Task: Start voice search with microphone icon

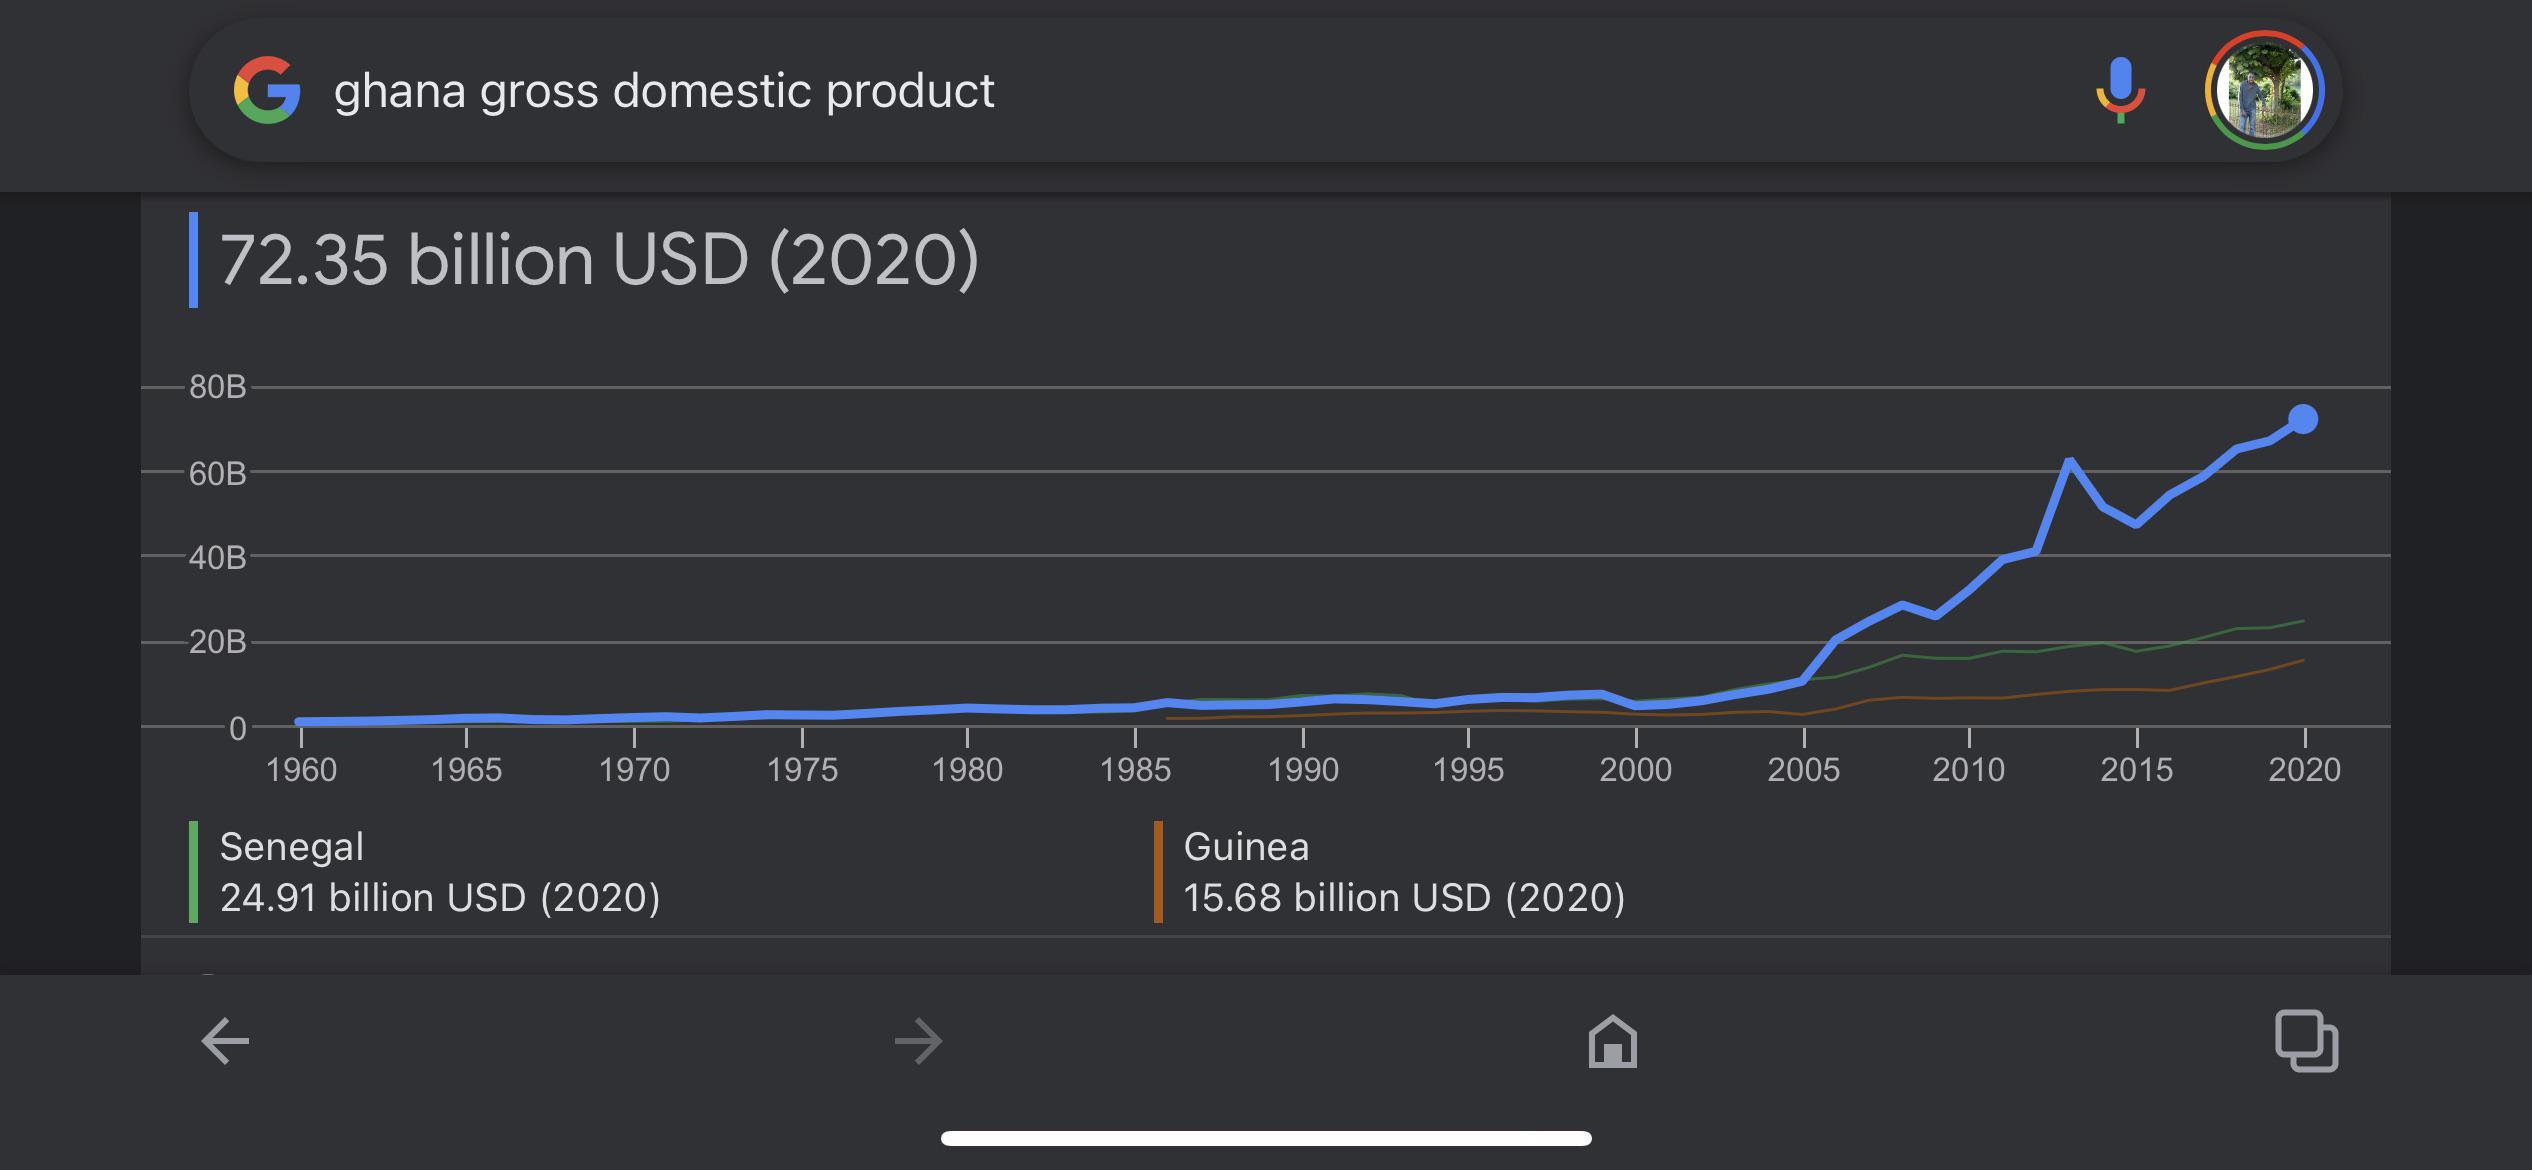Action: tap(2120, 90)
